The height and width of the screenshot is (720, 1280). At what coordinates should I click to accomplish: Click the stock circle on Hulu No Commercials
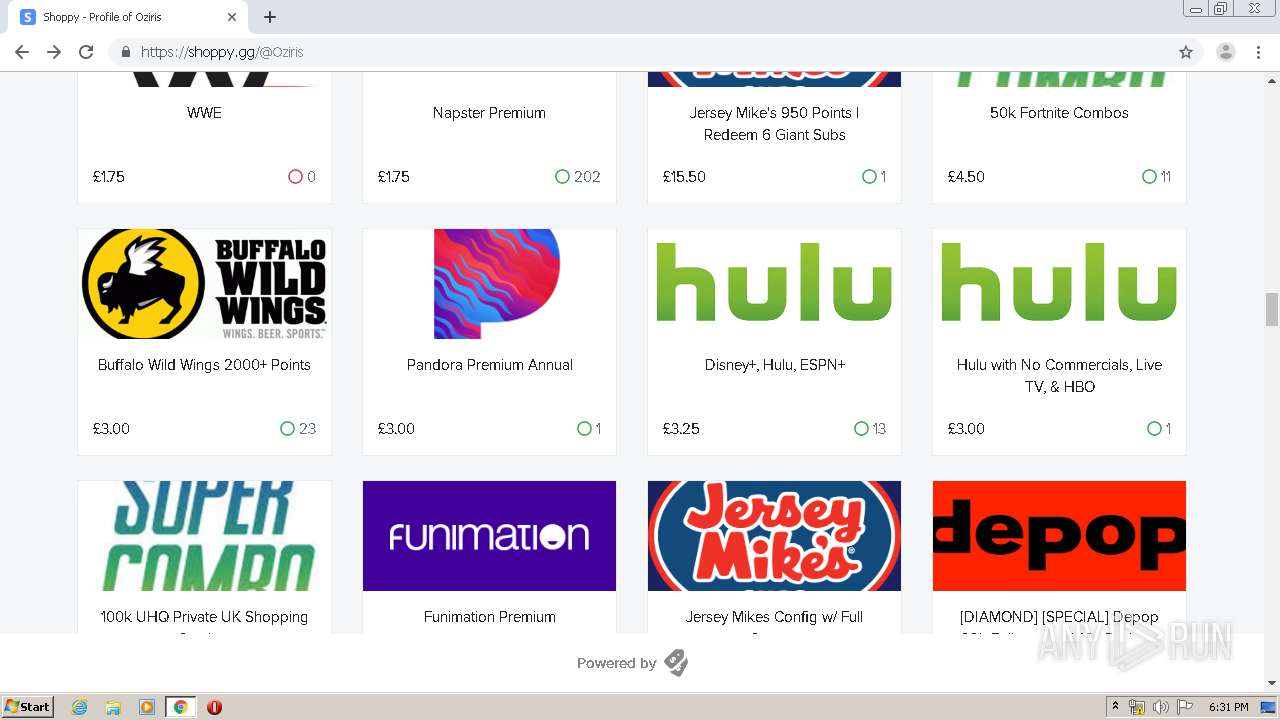[1154, 429]
